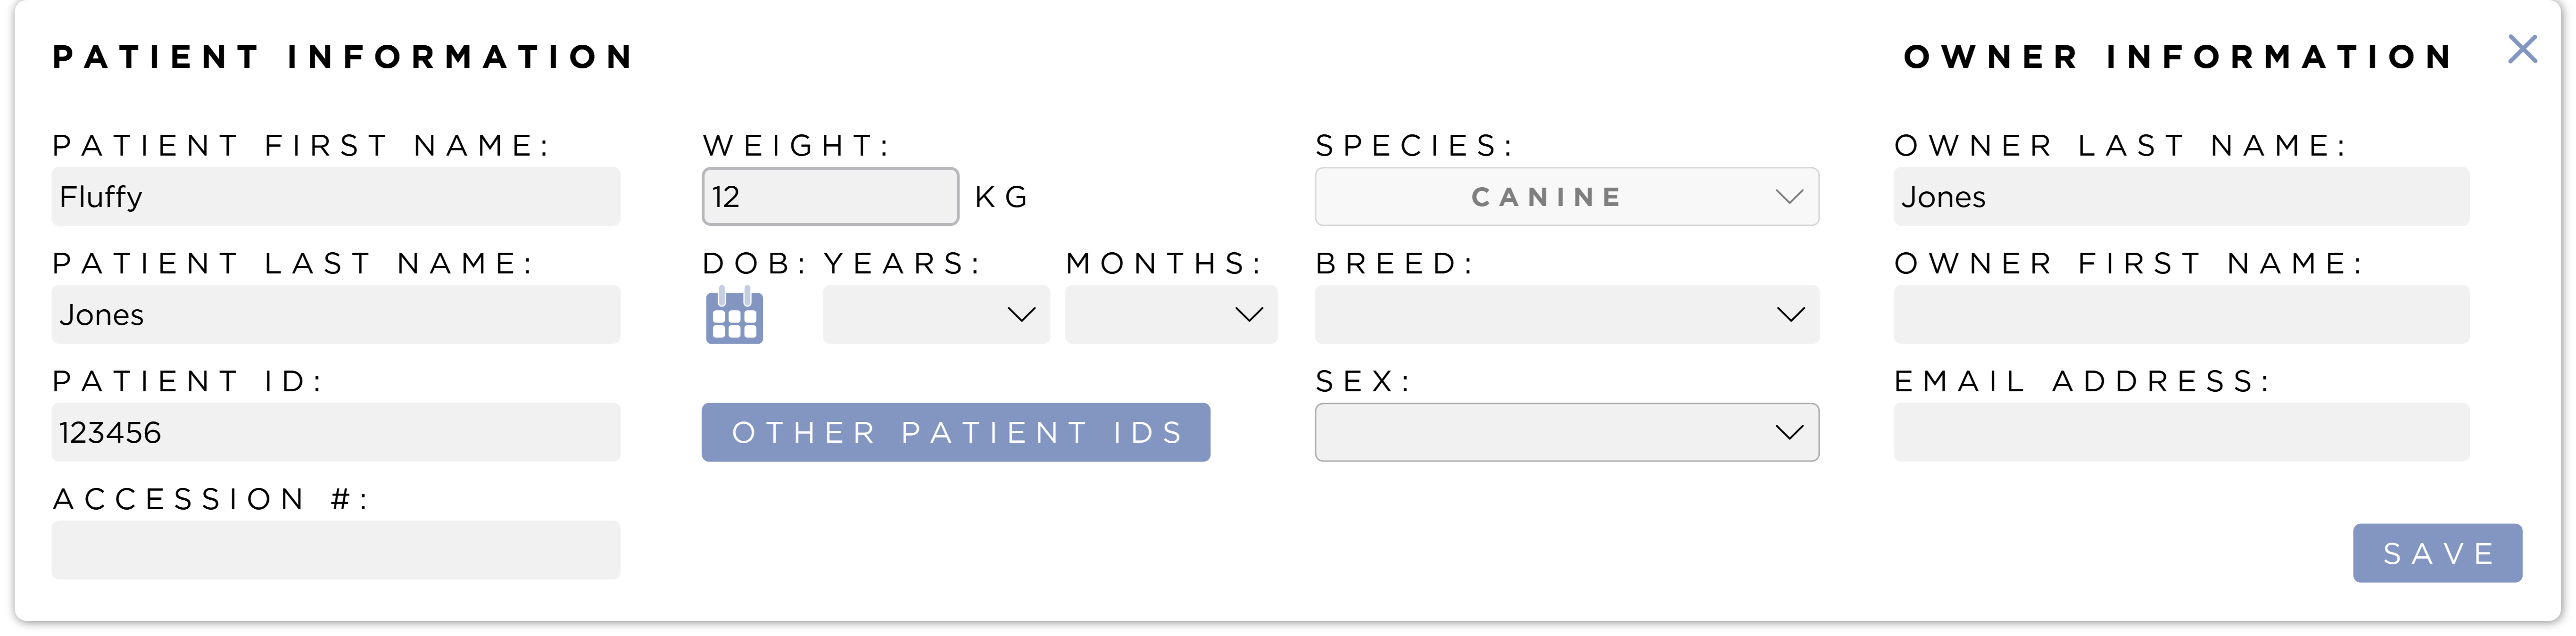
Task: Select the Patient ID field containing 123456
Action: click(337, 432)
